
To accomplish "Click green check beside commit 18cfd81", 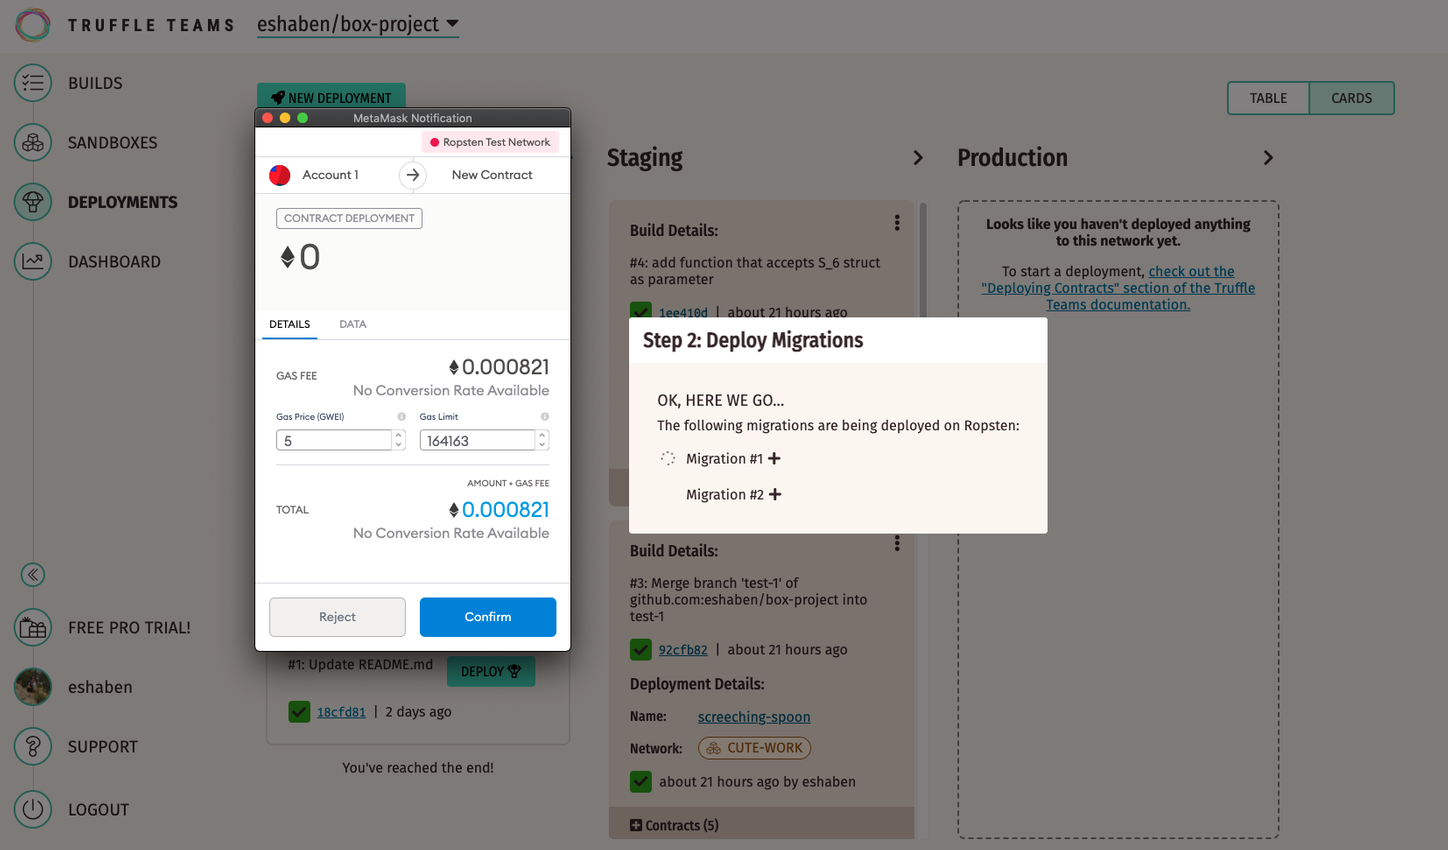I will [x=299, y=712].
